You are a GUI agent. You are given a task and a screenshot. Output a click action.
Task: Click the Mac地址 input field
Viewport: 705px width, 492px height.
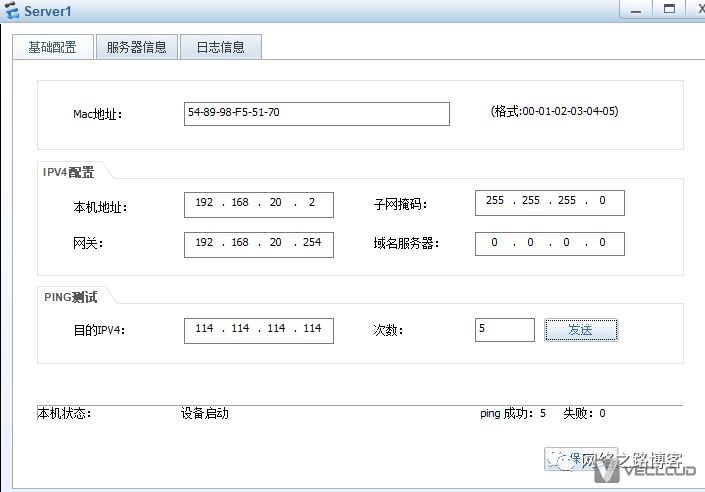[x=317, y=114]
